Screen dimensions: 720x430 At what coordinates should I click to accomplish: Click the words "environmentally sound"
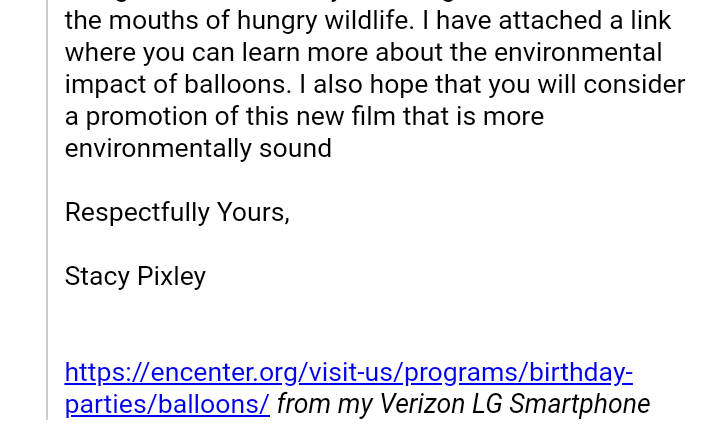point(198,148)
